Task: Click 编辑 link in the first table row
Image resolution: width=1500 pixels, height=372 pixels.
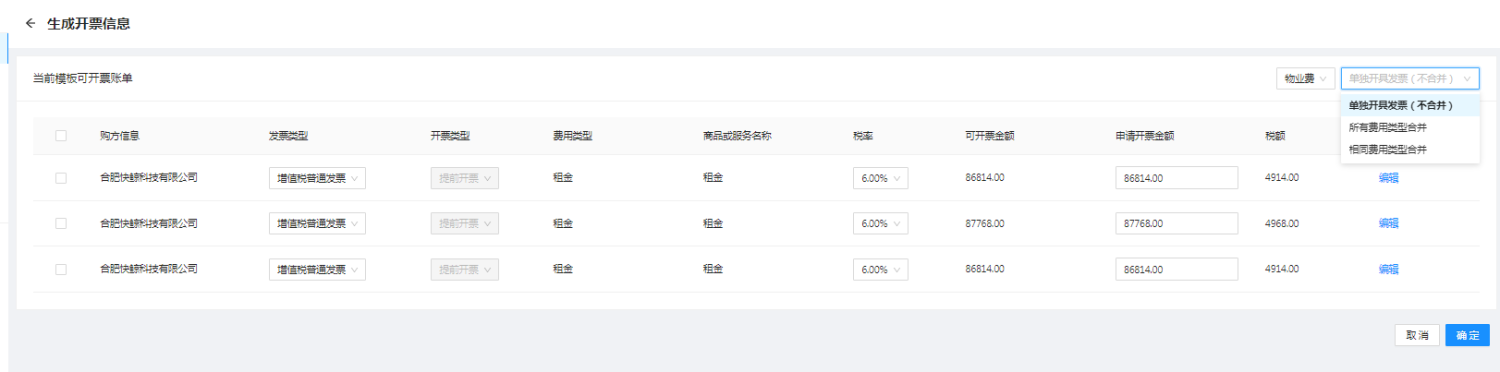Action: (1388, 178)
